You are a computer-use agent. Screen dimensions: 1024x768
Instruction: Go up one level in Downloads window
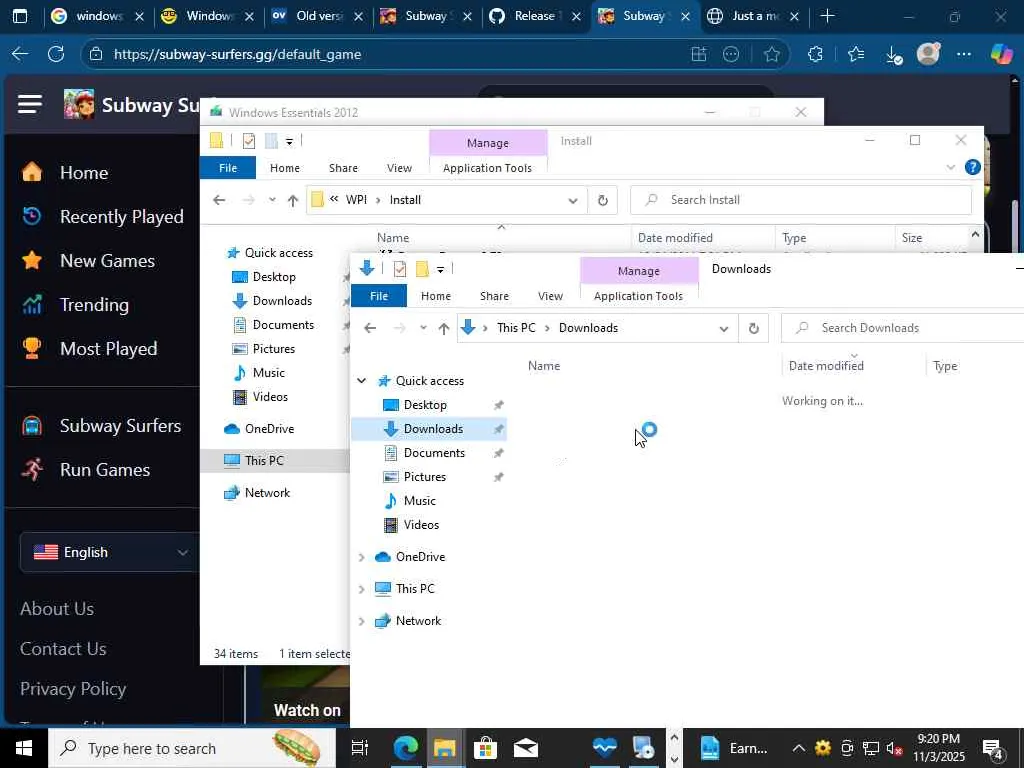pos(444,328)
